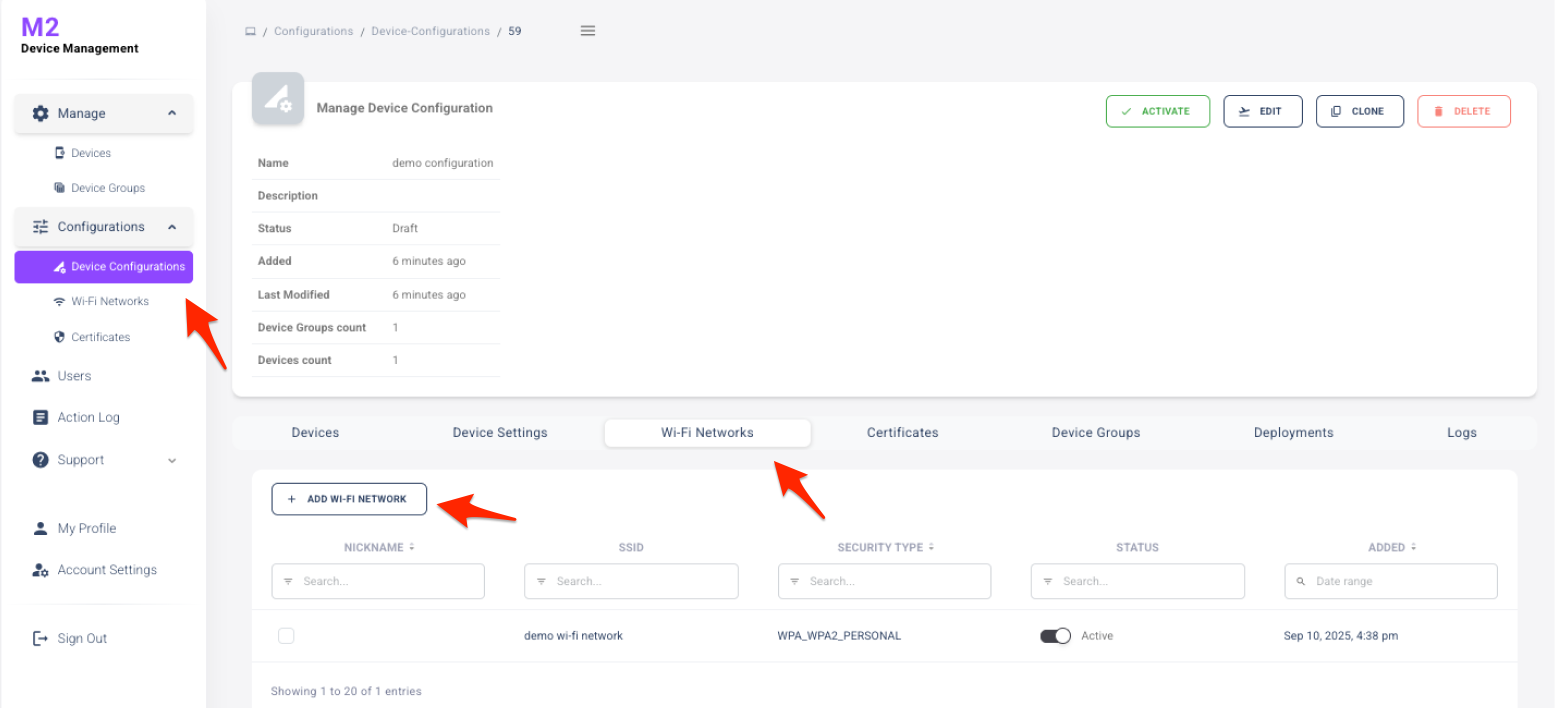Expand the Support menu chevron

point(172,461)
